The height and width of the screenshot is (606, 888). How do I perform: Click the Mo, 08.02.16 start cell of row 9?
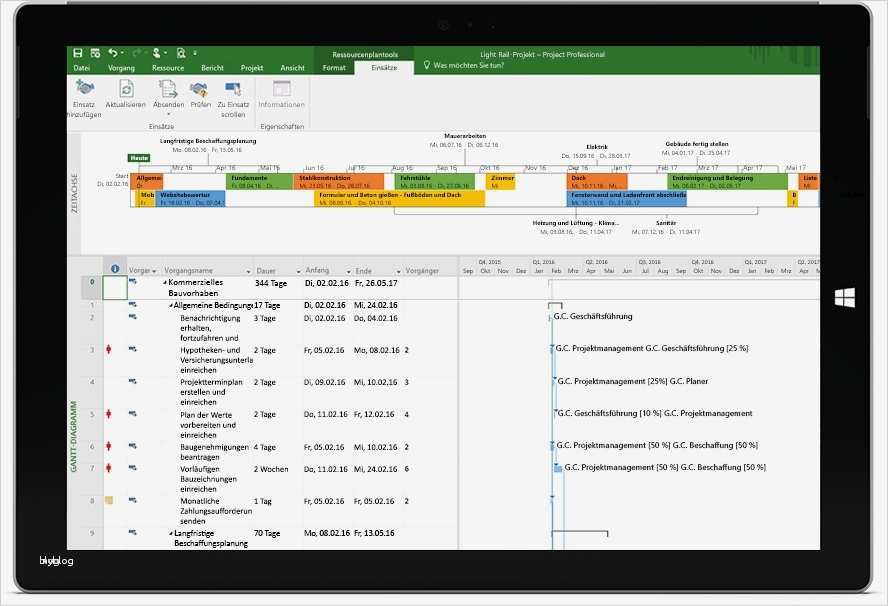click(327, 533)
